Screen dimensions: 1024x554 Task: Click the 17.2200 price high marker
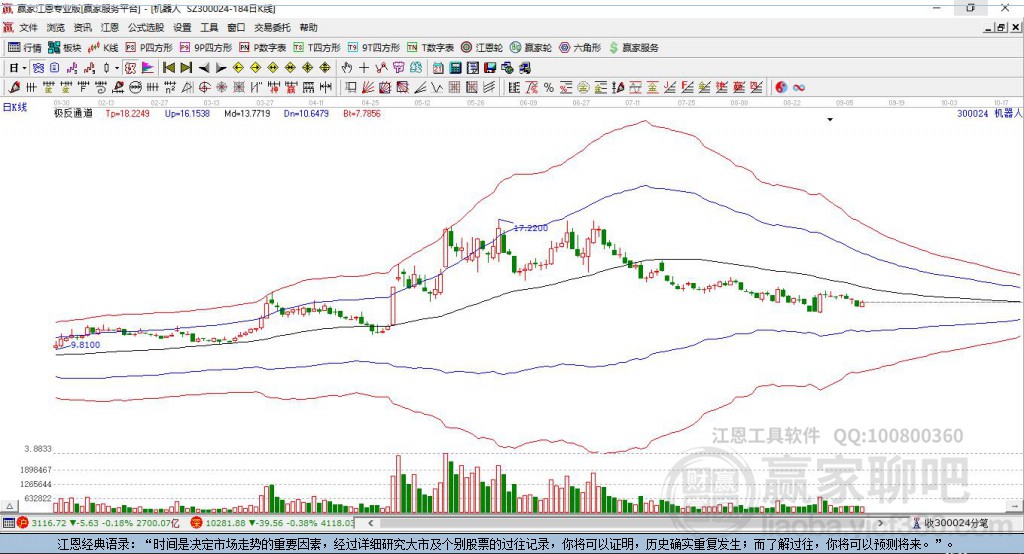[x=531, y=228]
